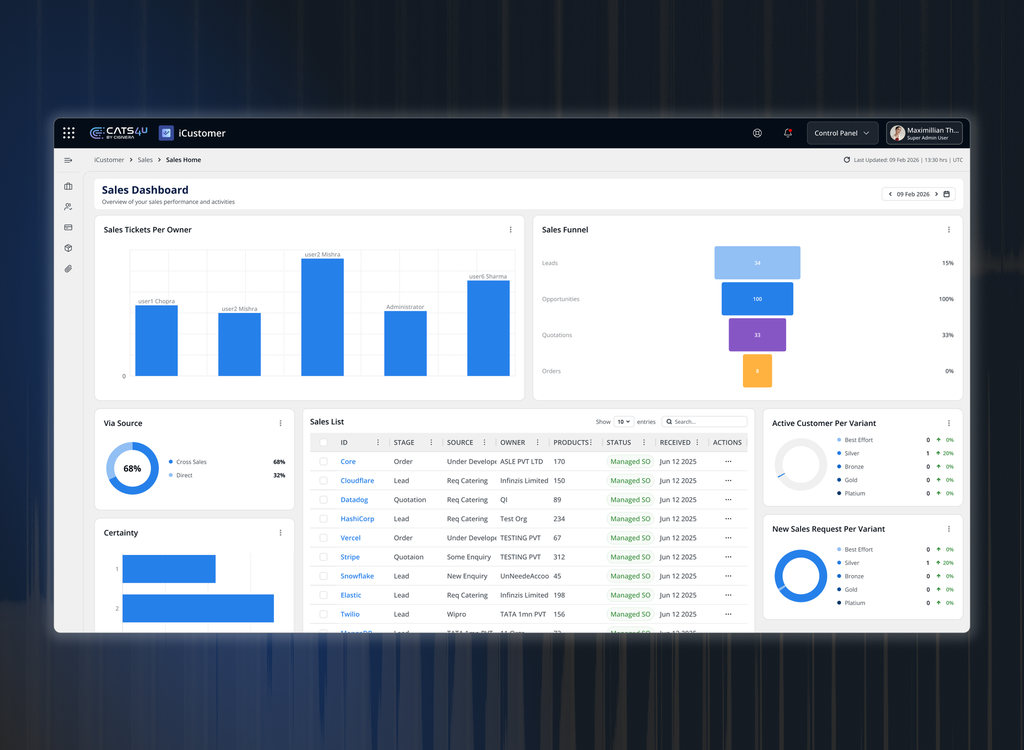The image size is (1024, 750).
Task: Open the Stripe sales record link
Action: point(350,557)
